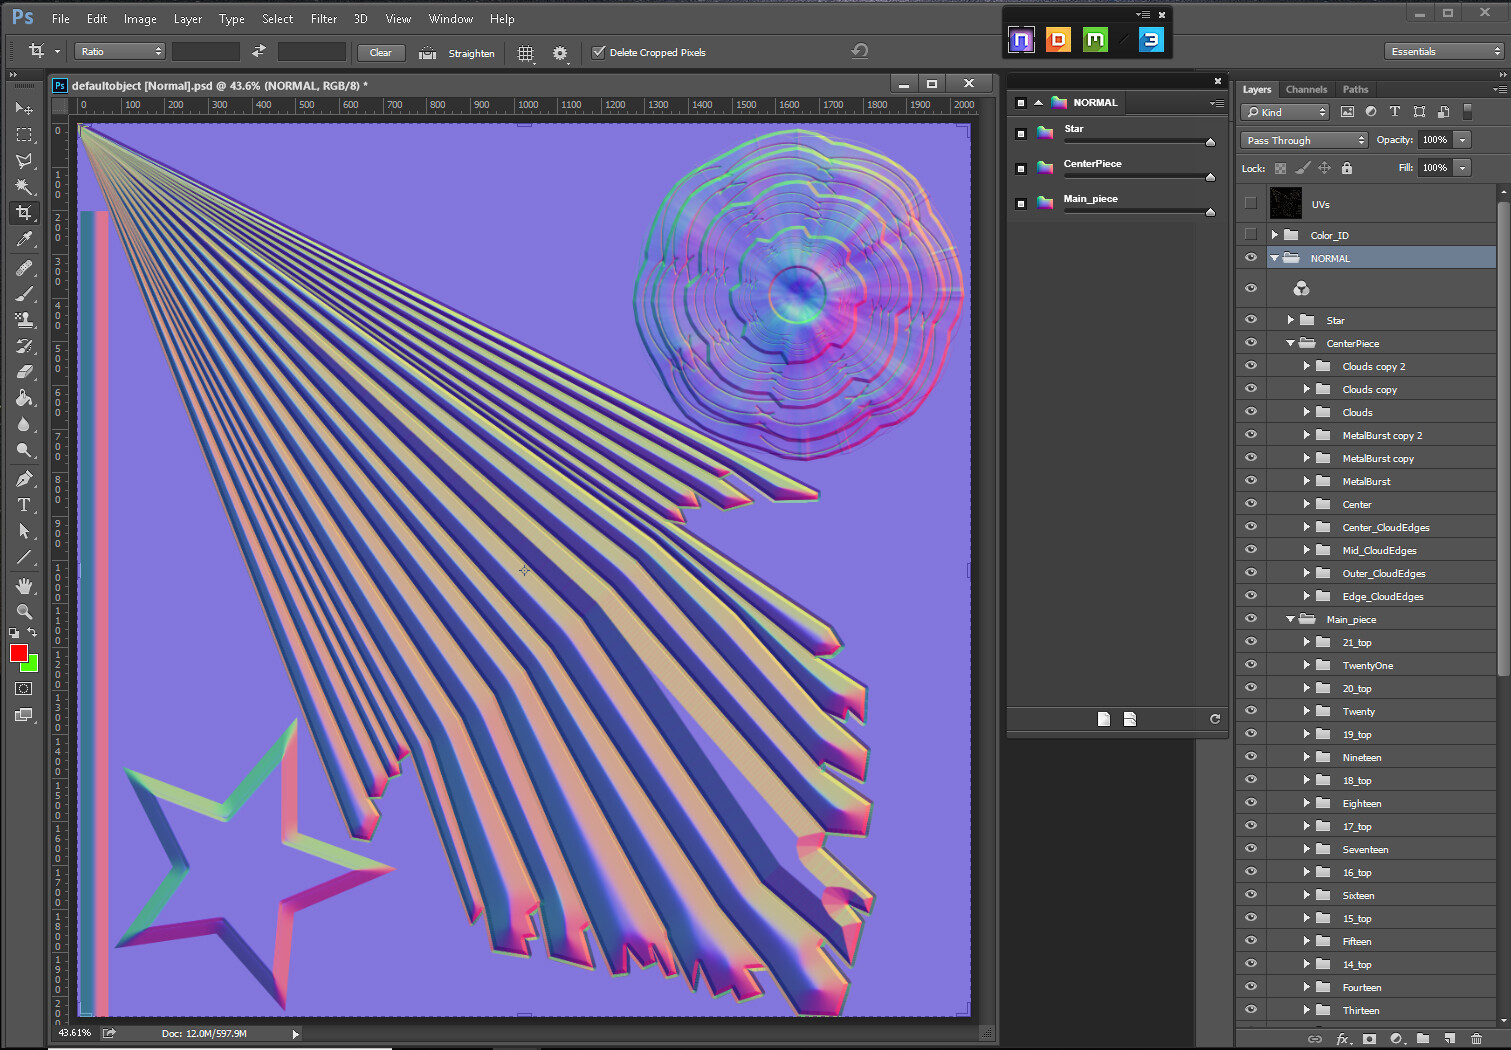This screenshot has width=1511, height=1050.
Task: Show the UVs layer
Action: pyautogui.click(x=1250, y=203)
